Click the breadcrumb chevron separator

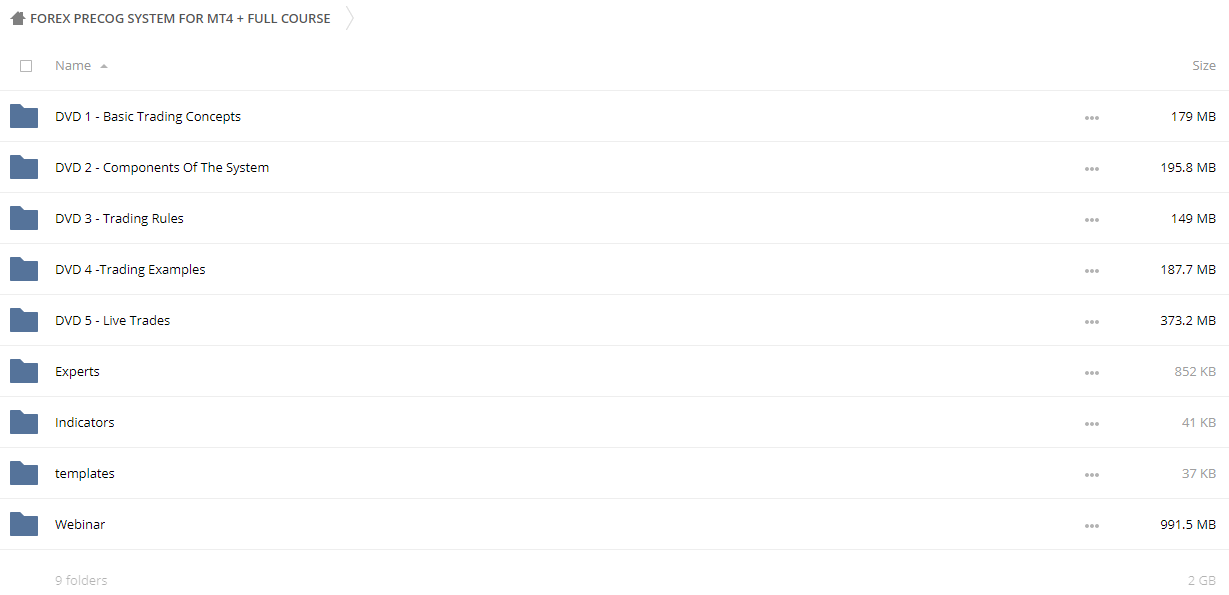click(x=350, y=18)
